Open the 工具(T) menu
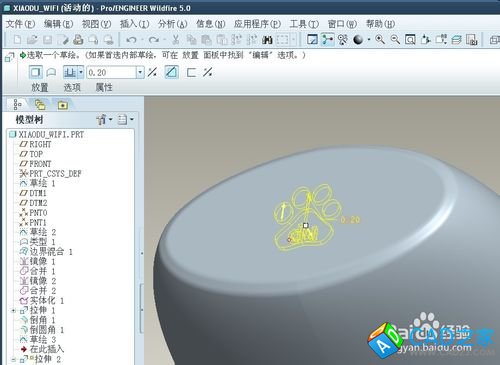This screenshot has height=365, width=500. (x=304, y=24)
